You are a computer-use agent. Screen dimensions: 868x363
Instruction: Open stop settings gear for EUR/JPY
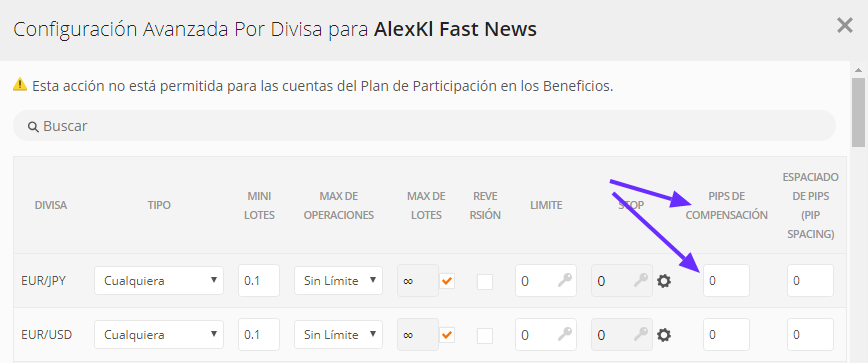(x=664, y=281)
